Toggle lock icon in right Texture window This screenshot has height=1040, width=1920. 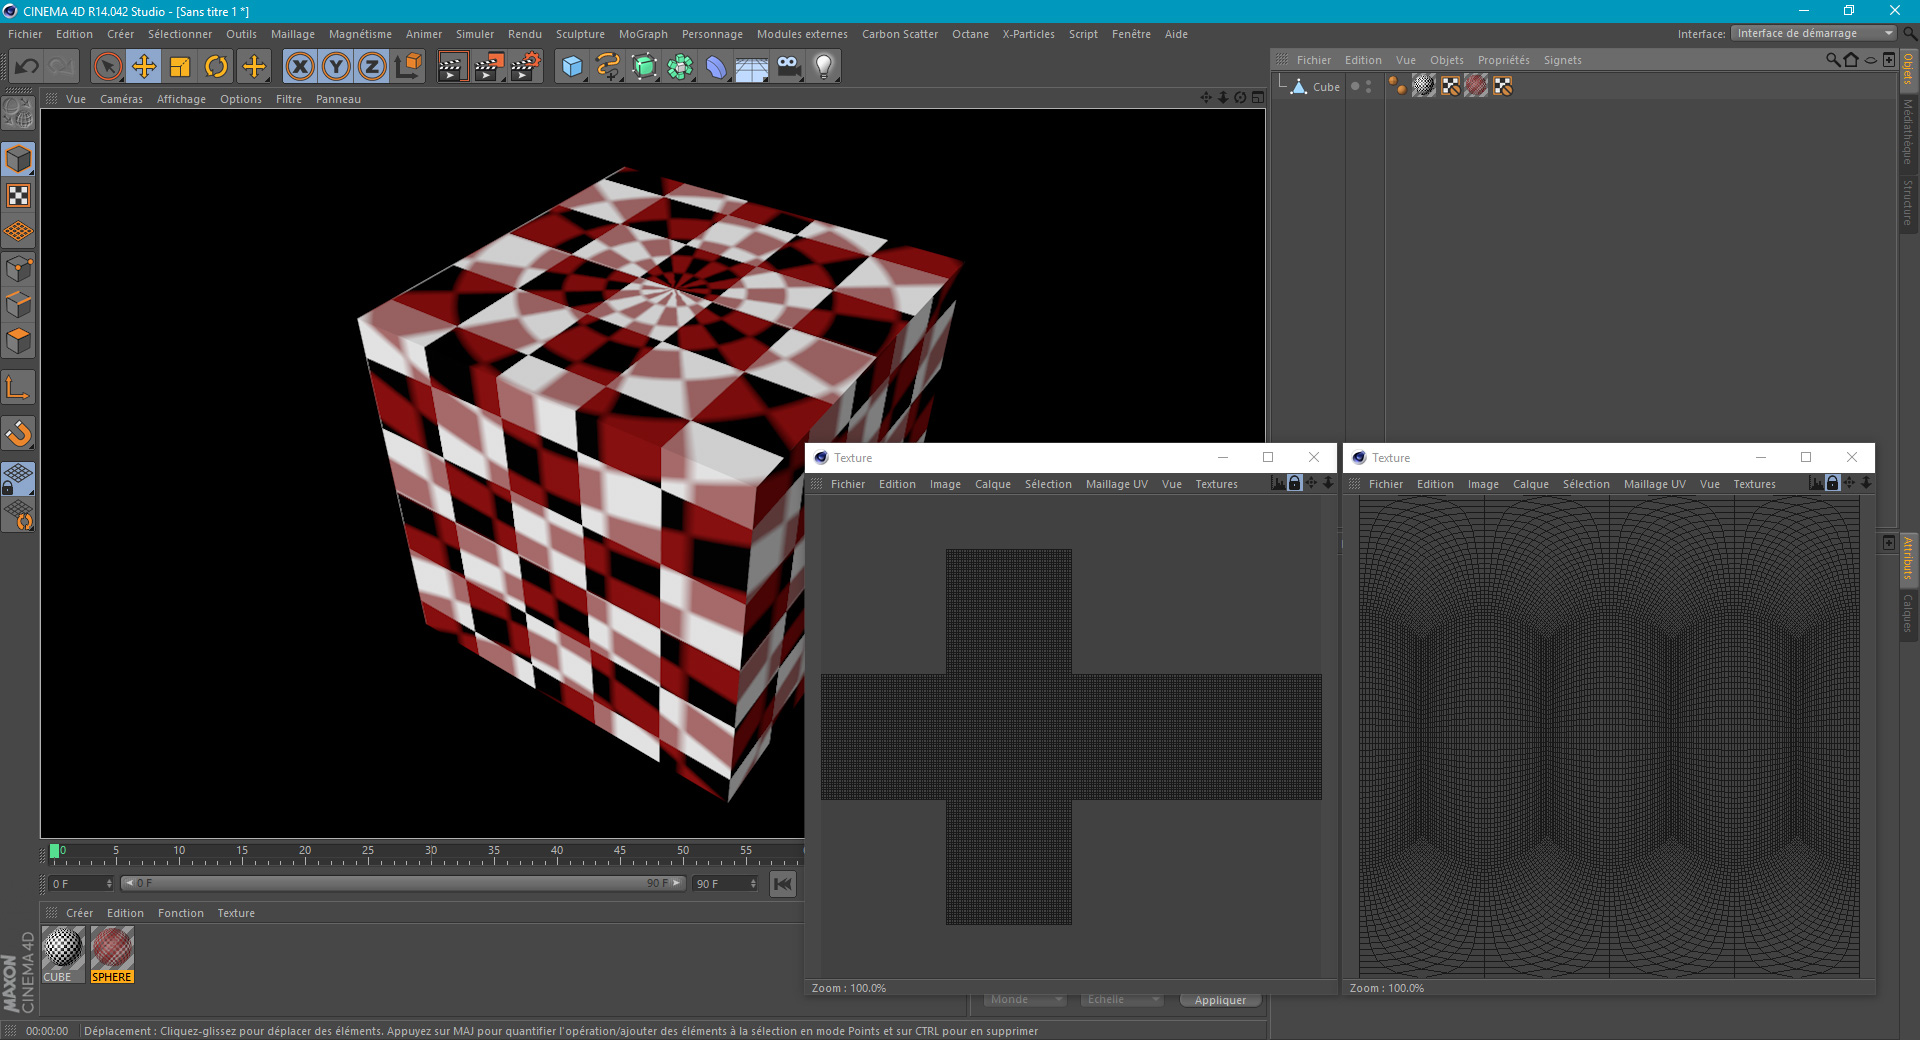1832,483
